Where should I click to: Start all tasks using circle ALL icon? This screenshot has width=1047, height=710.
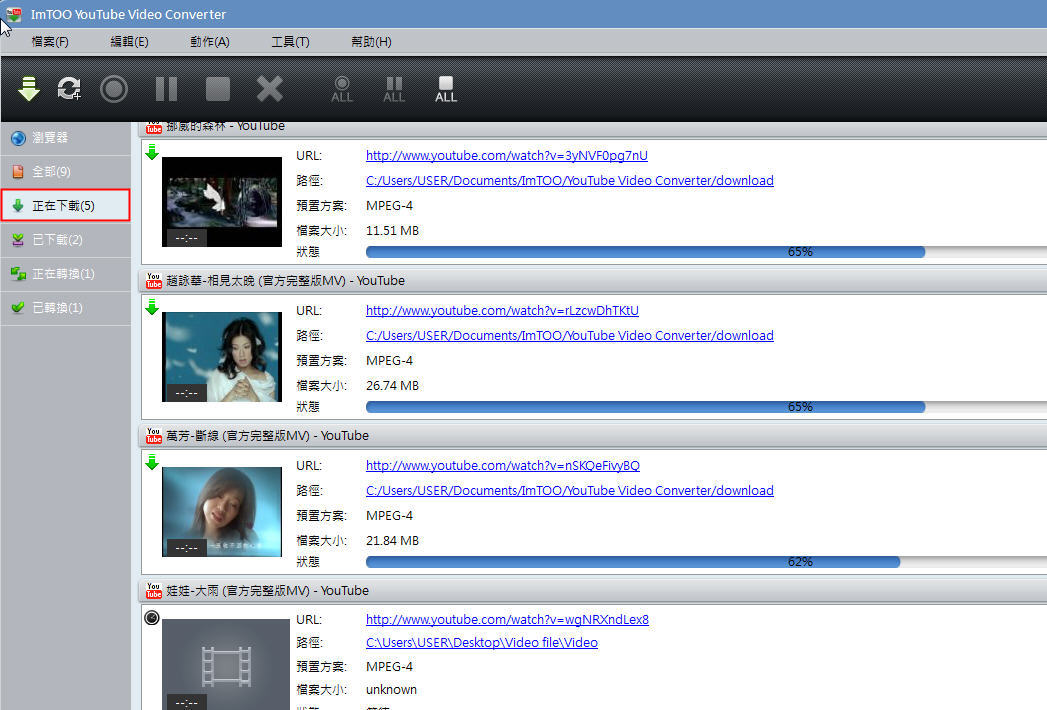point(342,89)
